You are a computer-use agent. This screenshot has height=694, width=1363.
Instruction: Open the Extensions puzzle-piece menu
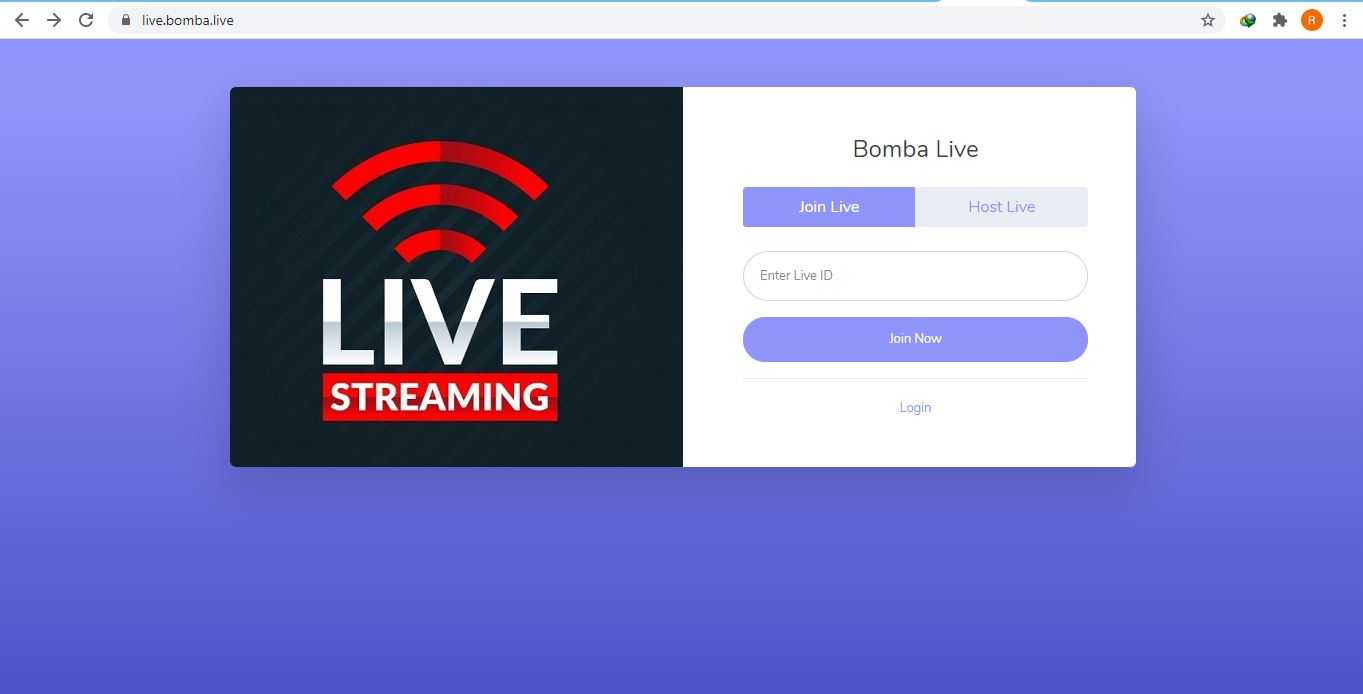[x=1280, y=20]
